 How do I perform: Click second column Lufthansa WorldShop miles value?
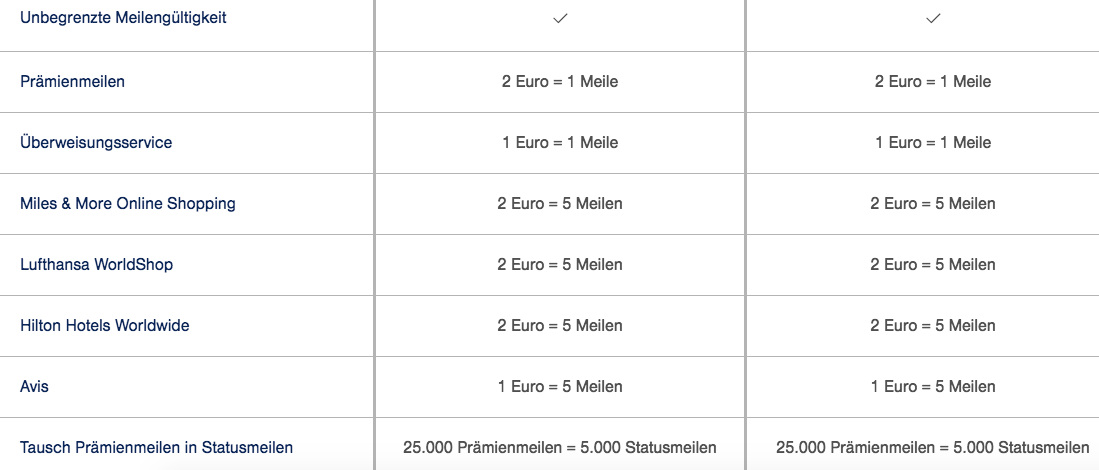point(933,264)
